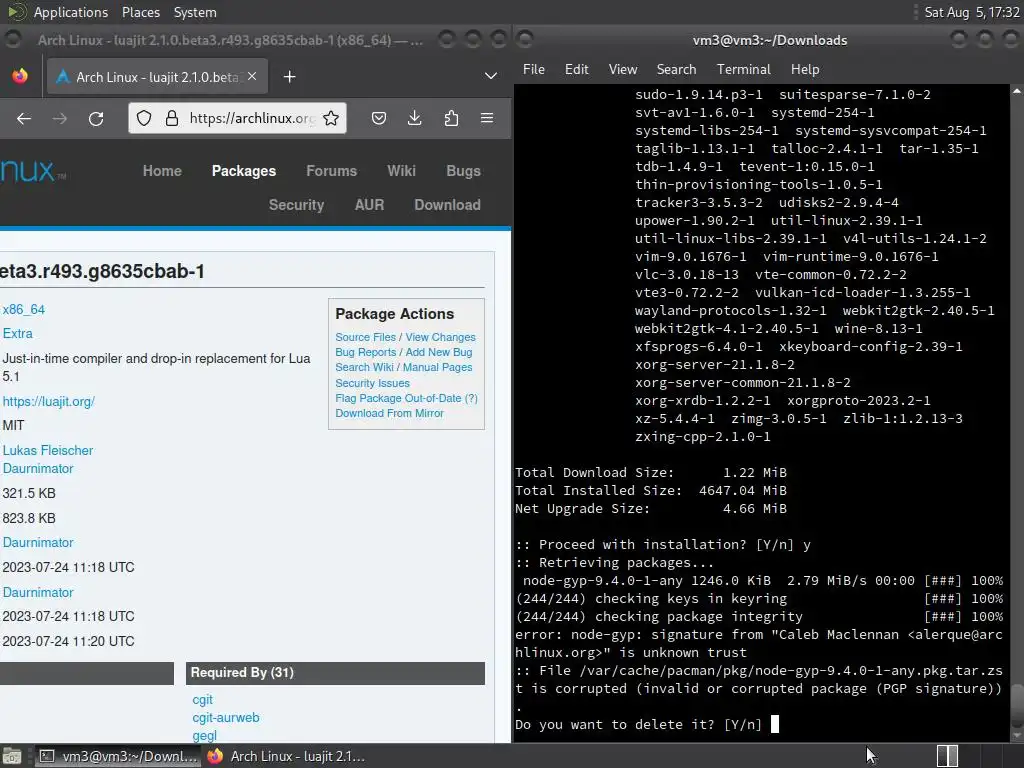Open the Applications menu

(71, 12)
